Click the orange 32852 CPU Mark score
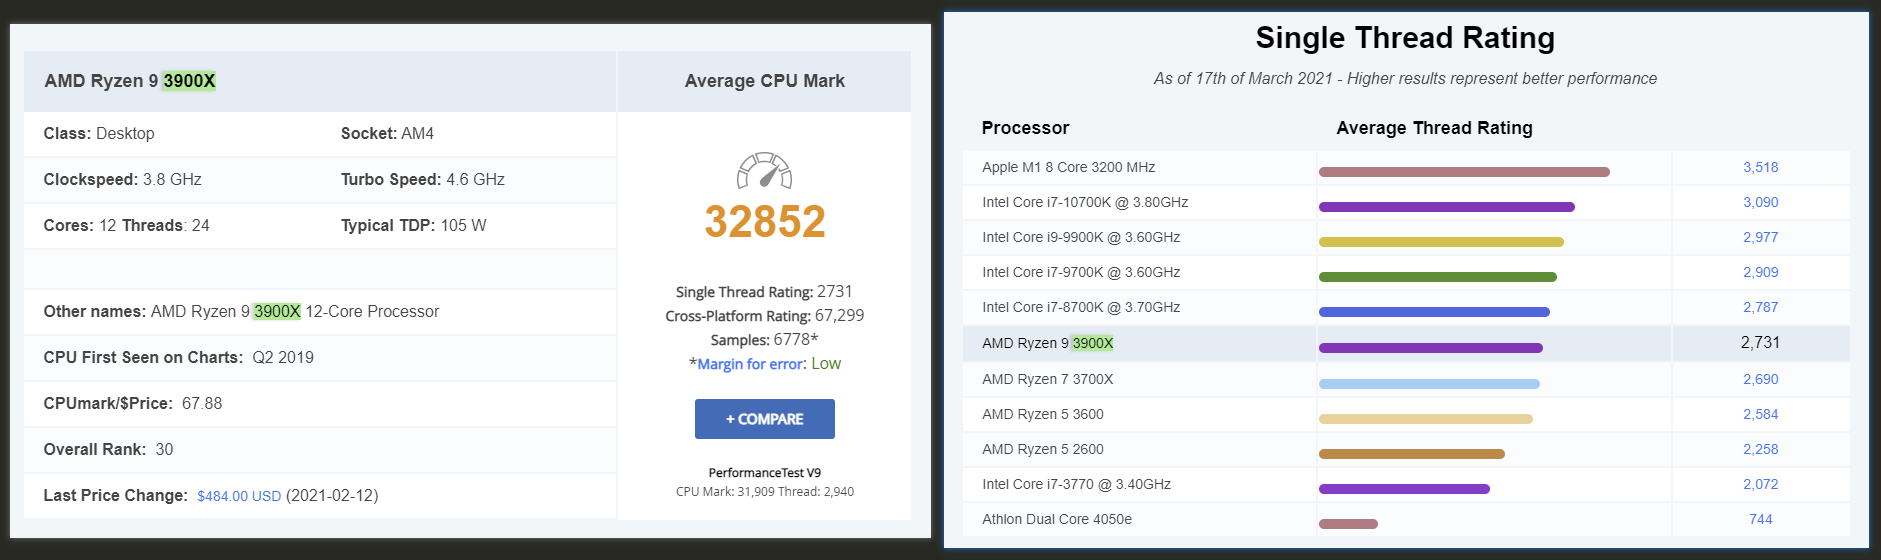Viewport: 1881px width, 560px height. point(765,222)
